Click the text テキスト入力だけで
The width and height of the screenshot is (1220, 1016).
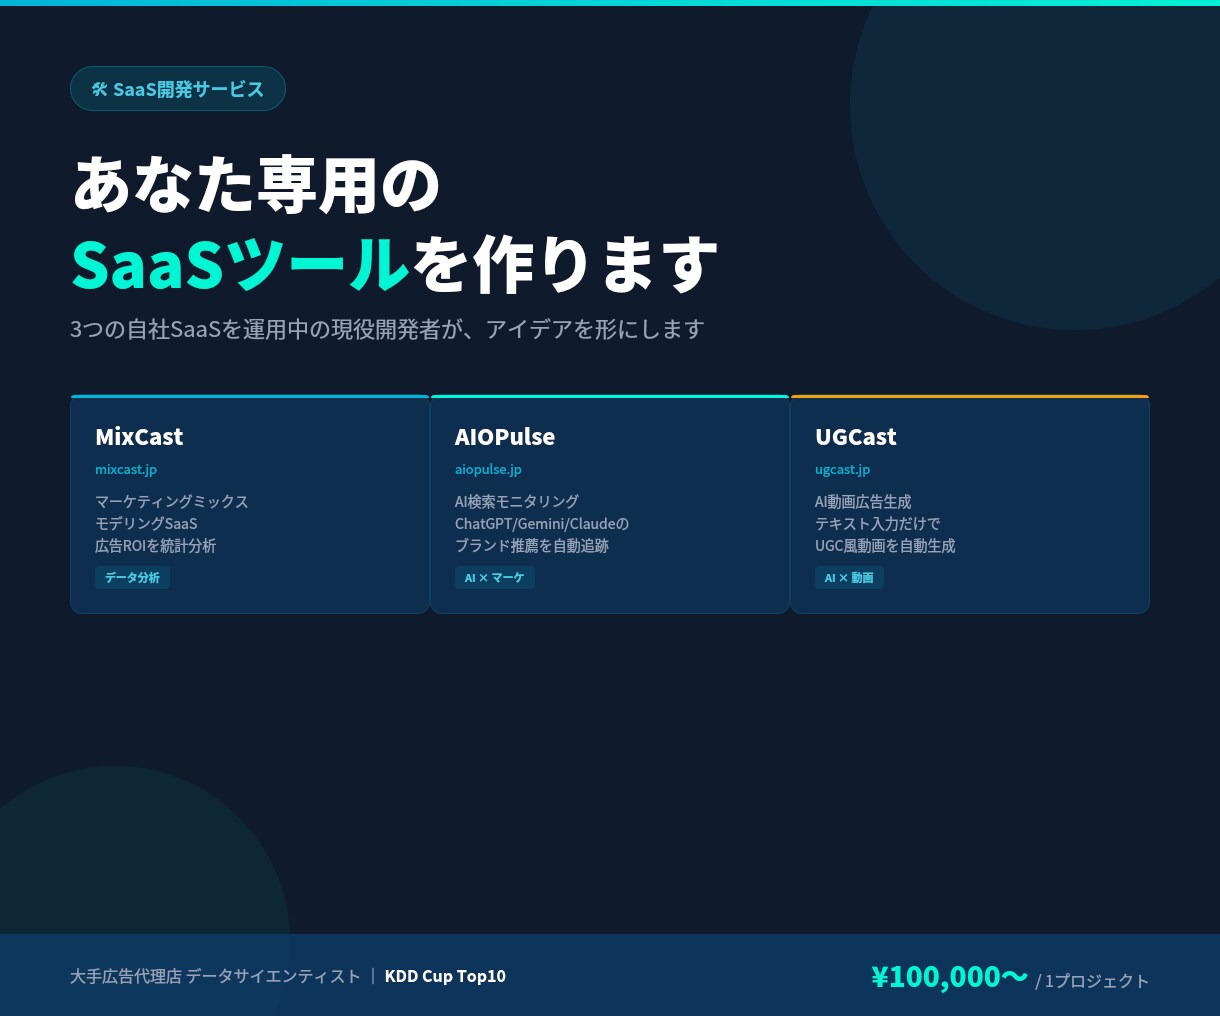pos(878,523)
